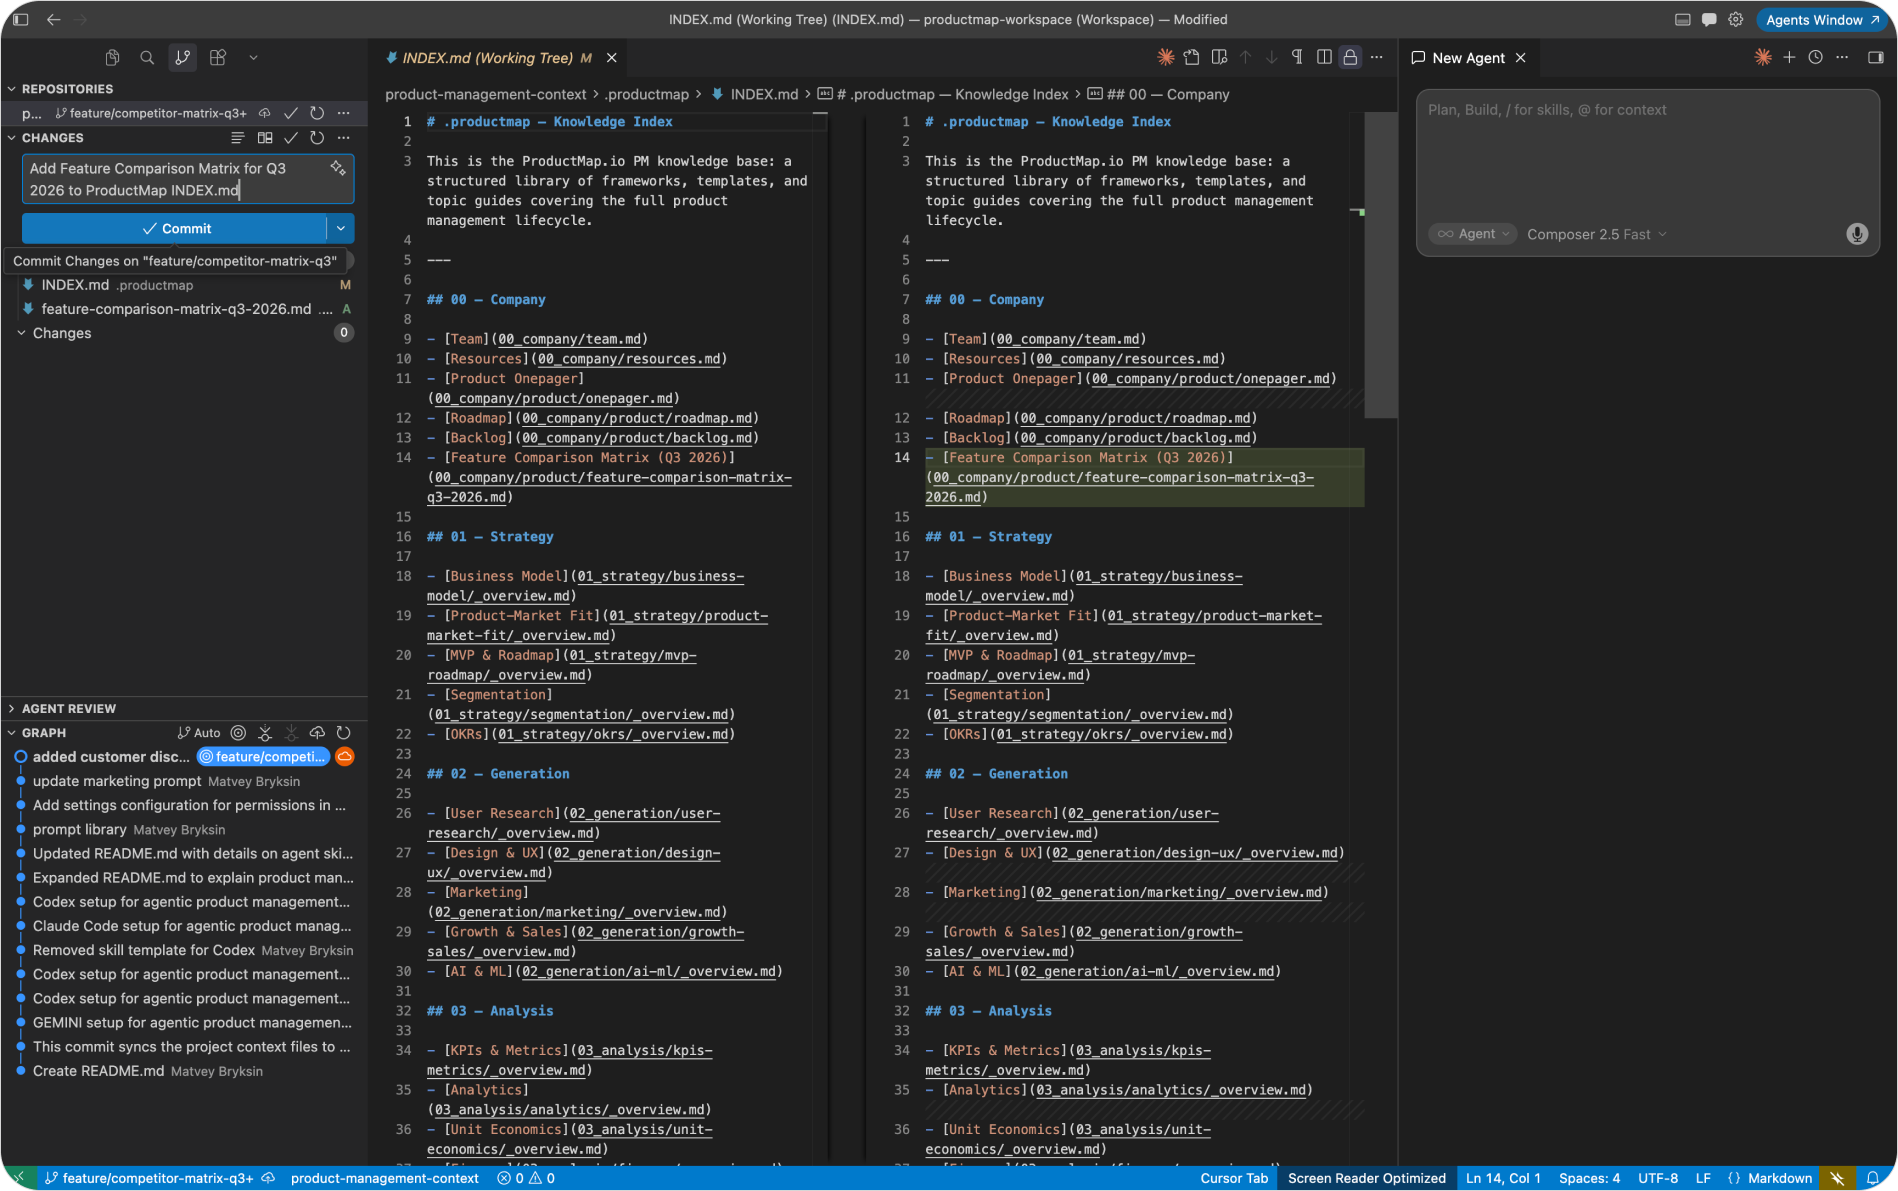
Task: Open the Composer 2.5 Fast model dropdown
Action: (1597, 234)
